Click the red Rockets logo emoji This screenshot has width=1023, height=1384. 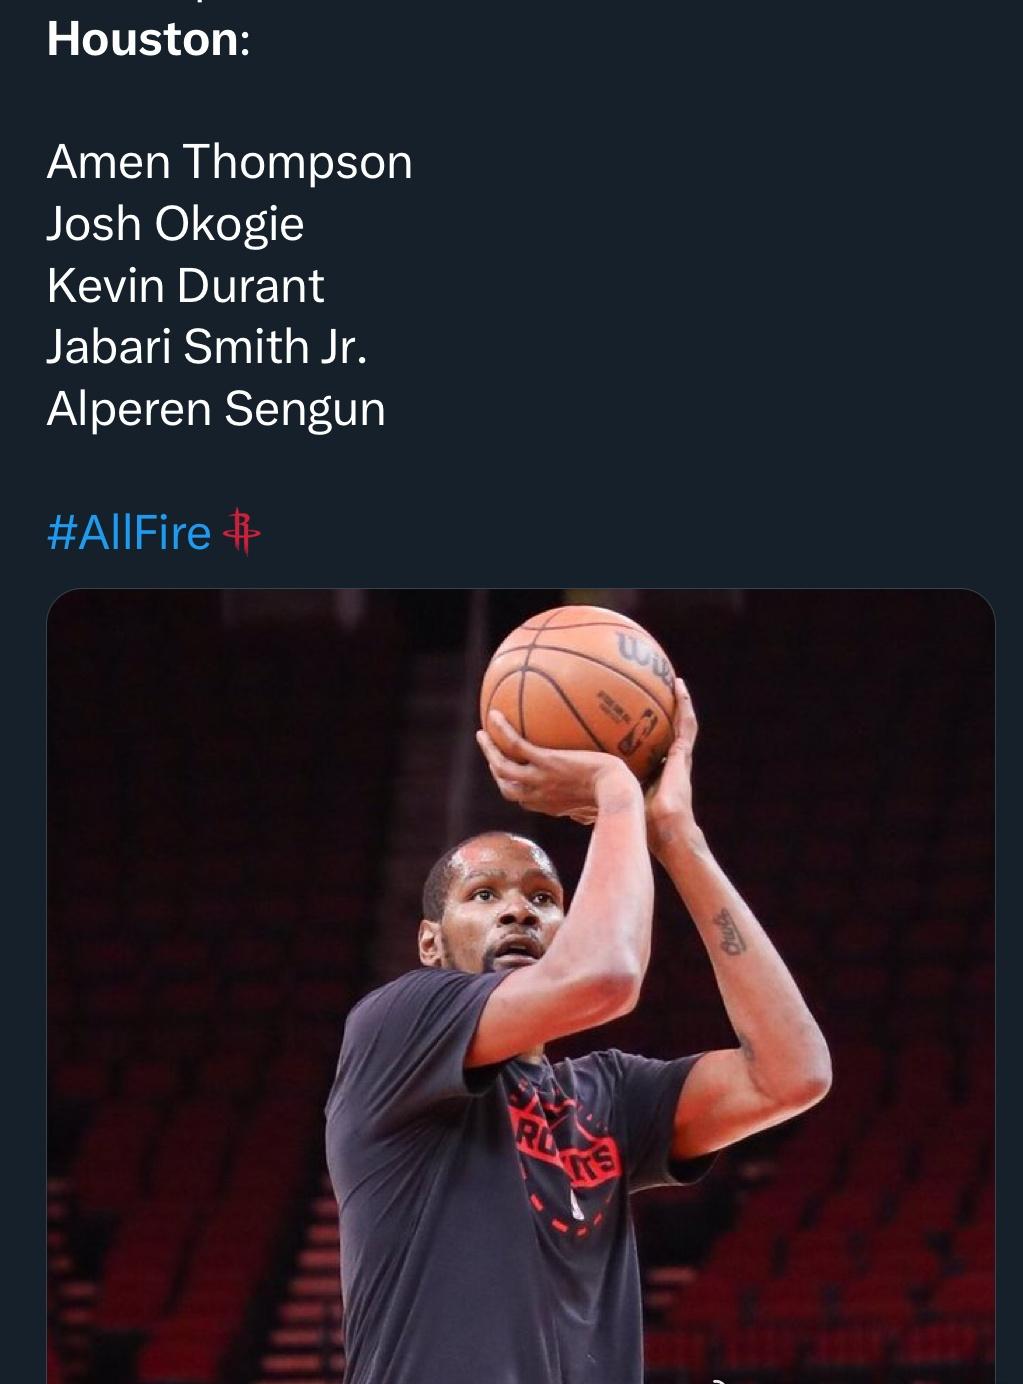(241, 532)
